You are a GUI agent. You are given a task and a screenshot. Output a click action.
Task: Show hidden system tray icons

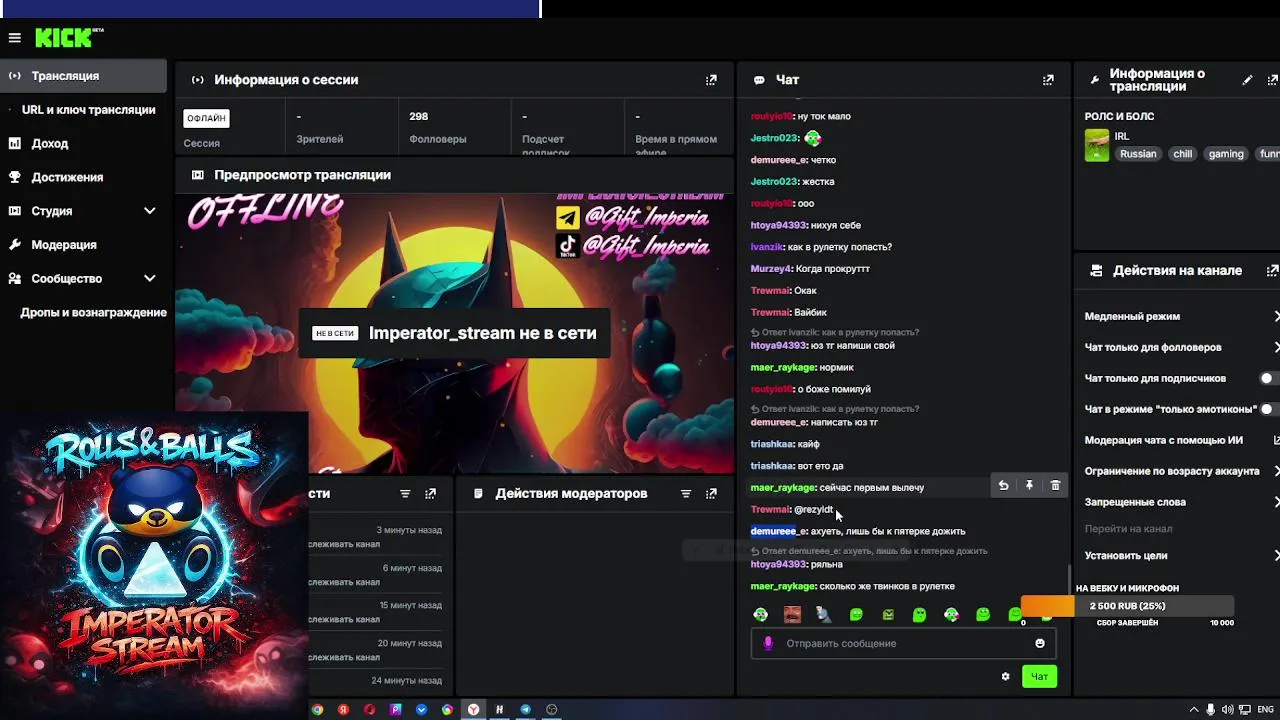(x=1193, y=710)
